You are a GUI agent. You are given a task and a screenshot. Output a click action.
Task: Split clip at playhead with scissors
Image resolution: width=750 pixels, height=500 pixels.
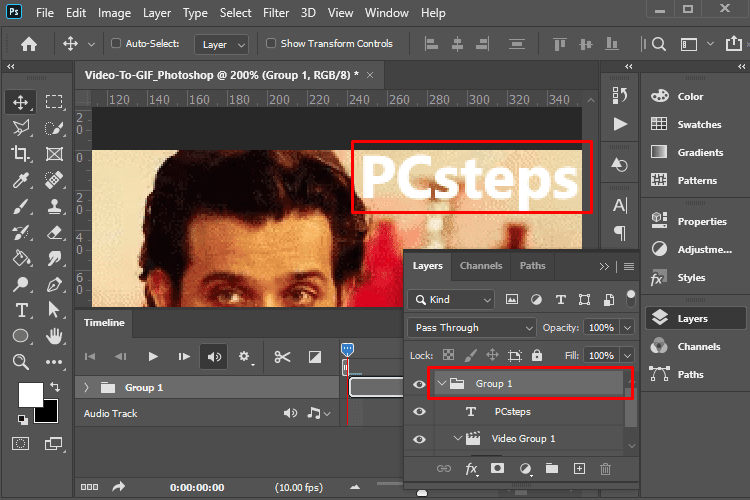pyautogui.click(x=282, y=357)
